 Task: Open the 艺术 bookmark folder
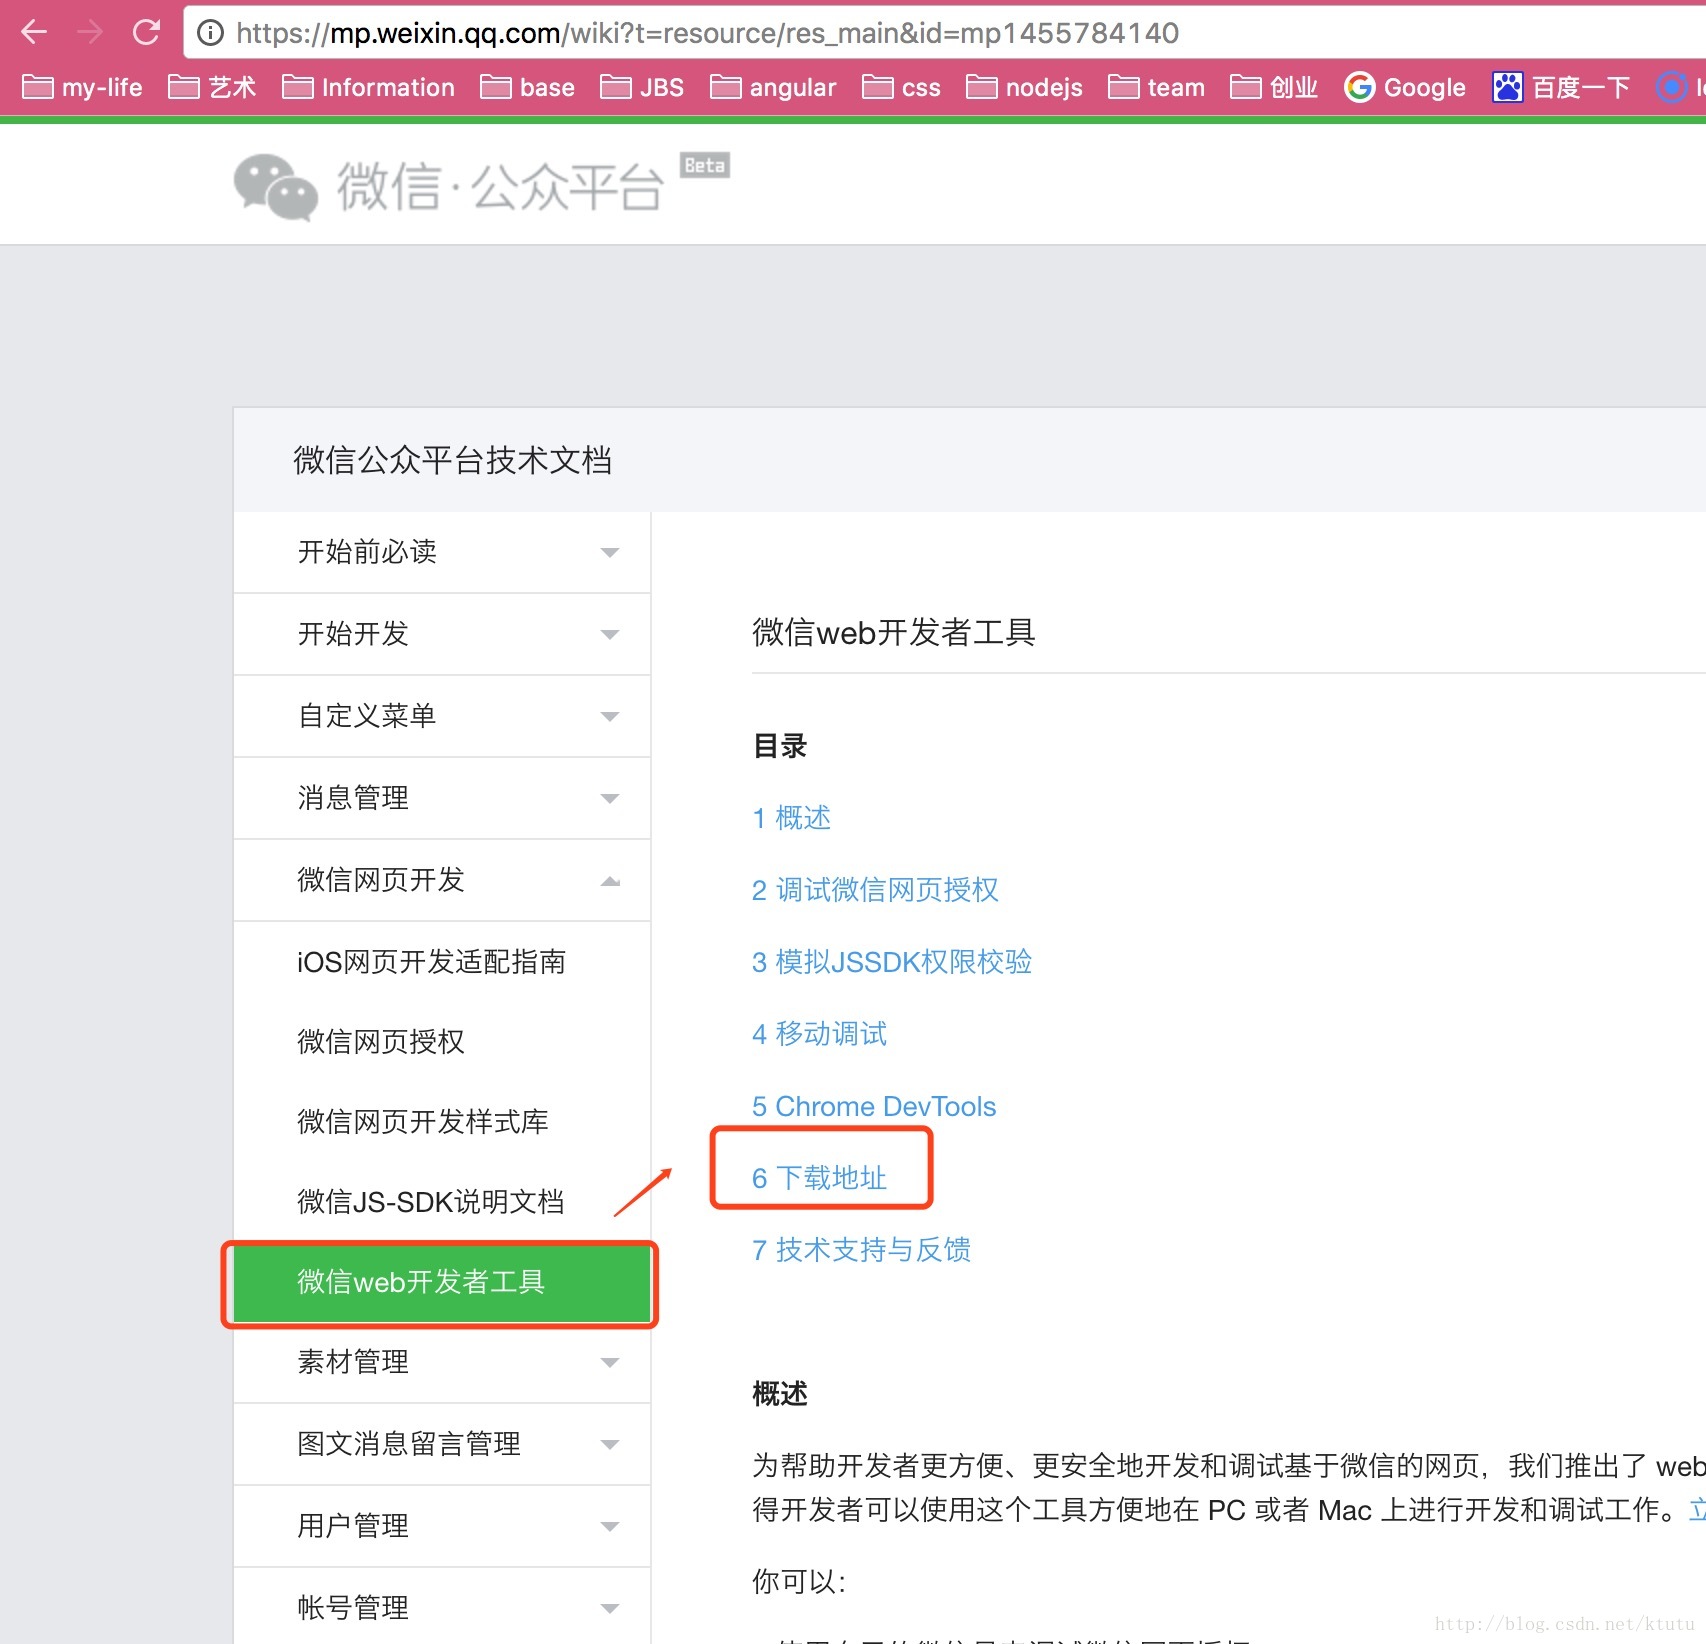(212, 88)
